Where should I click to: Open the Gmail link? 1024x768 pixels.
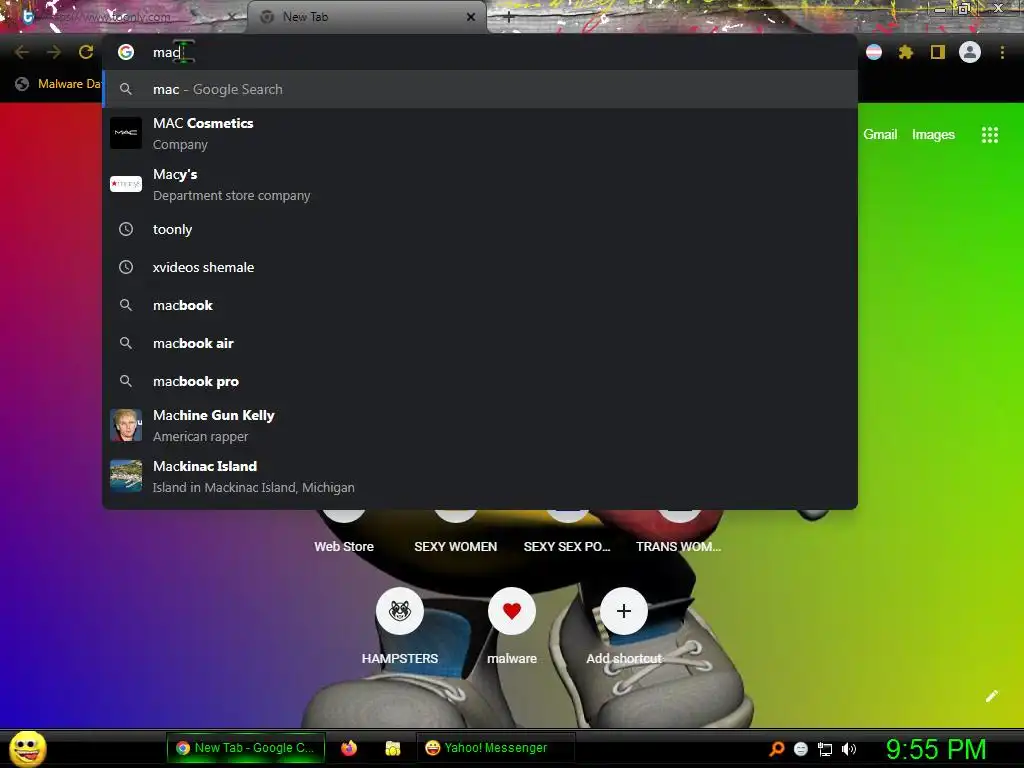(880, 135)
